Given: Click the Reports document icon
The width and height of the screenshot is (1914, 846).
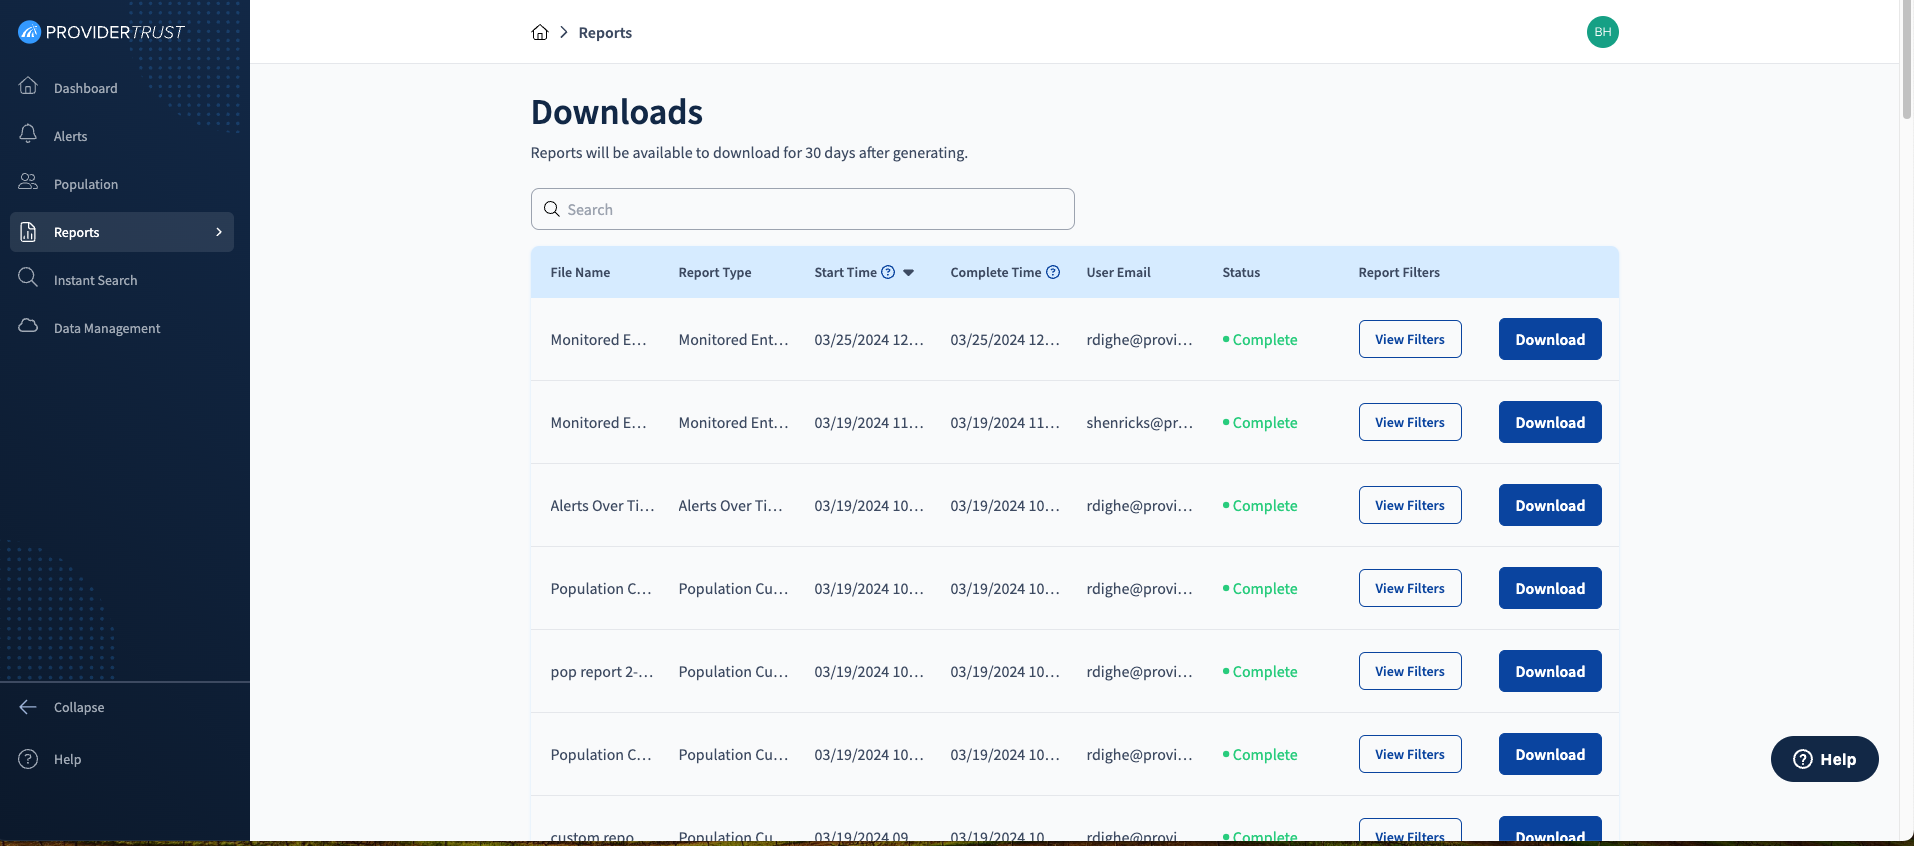Looking at the screenshot, I should [x=28, y=232].
